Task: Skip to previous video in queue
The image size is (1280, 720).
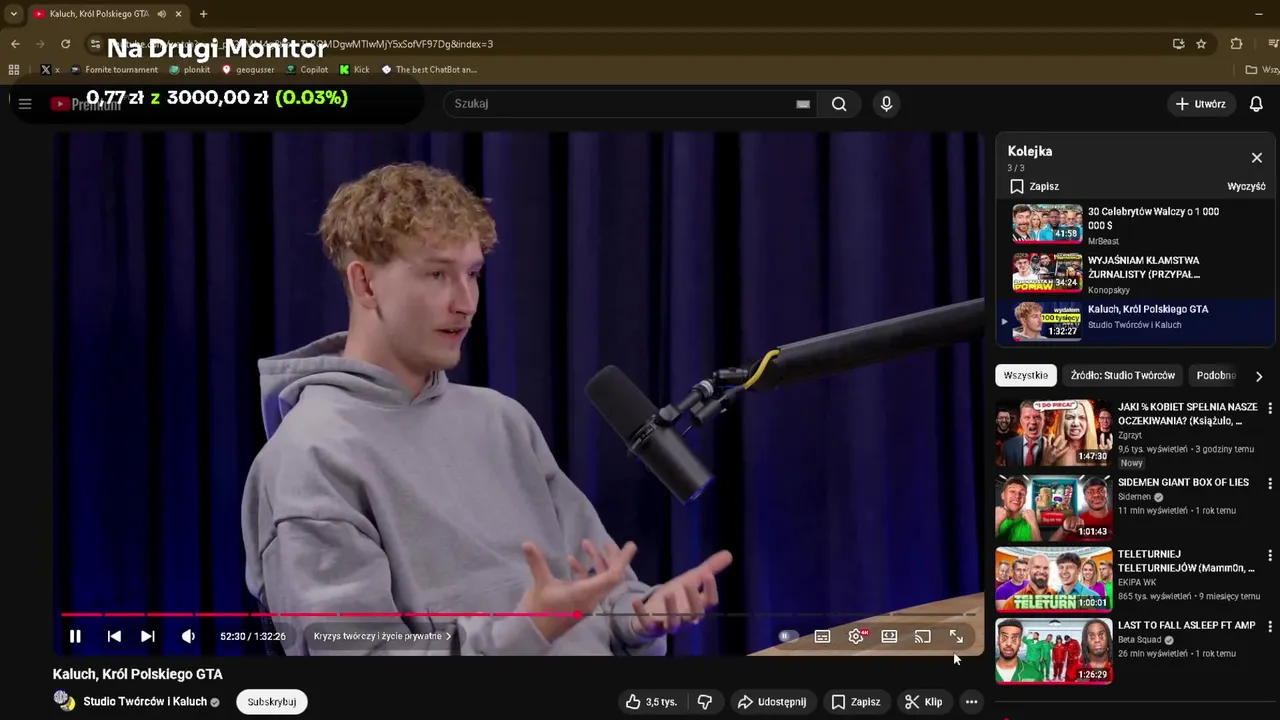Action: pos(114,636)
